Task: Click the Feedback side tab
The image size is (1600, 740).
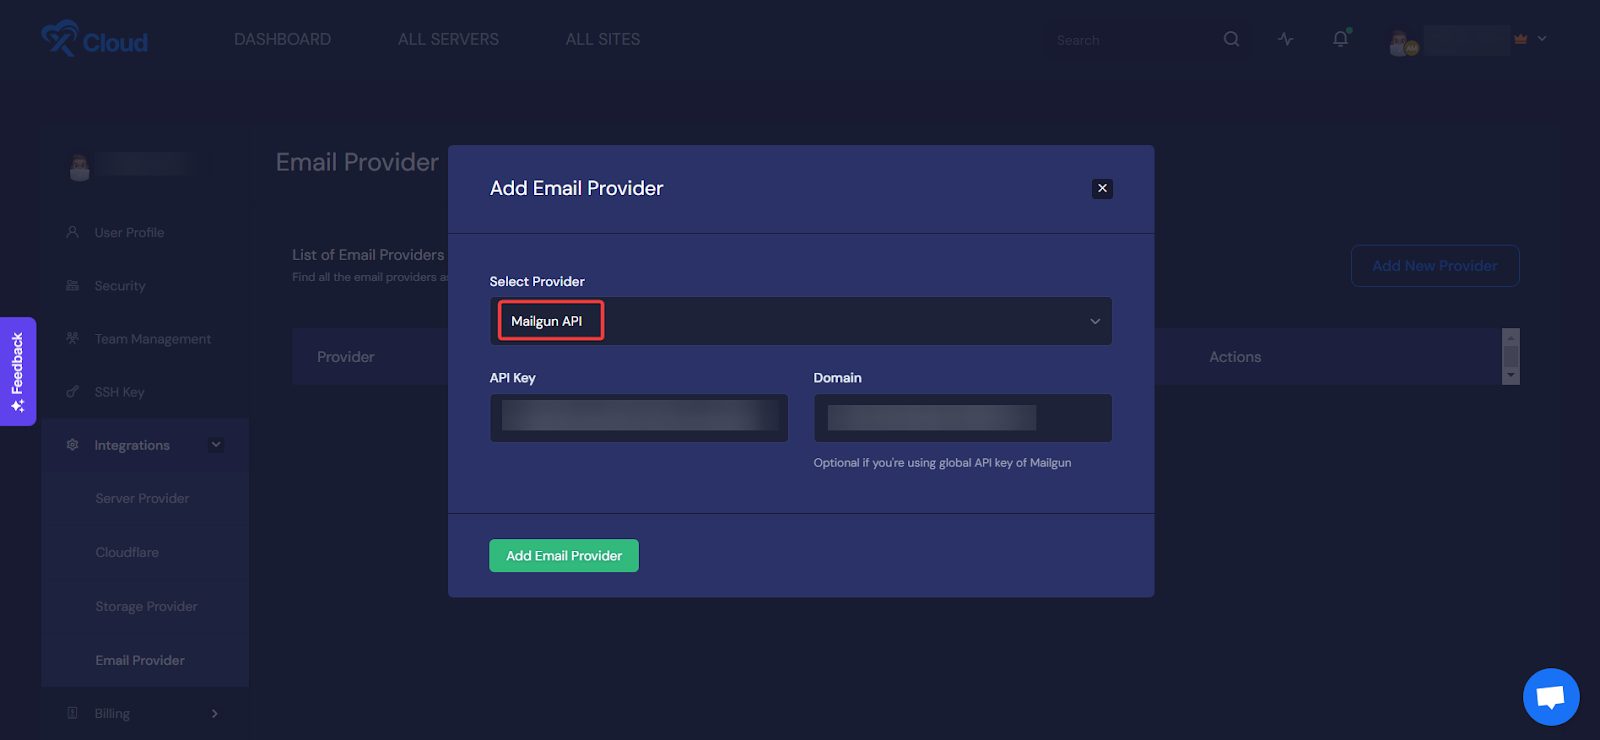Action: click(18, 371)
